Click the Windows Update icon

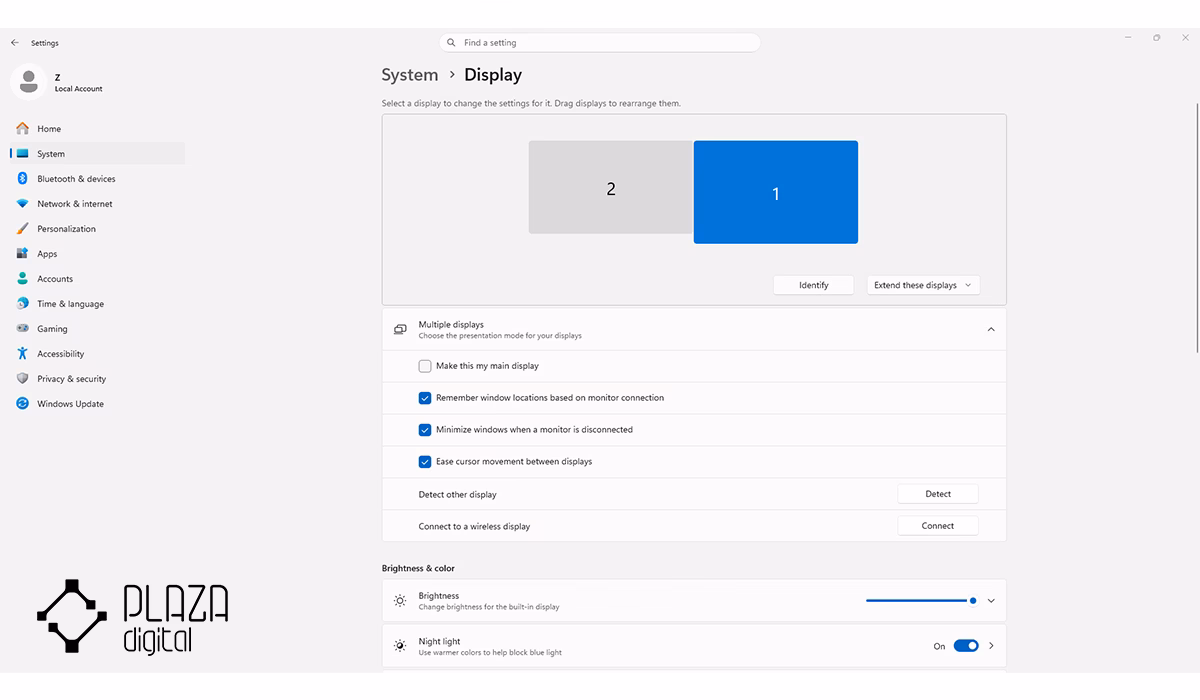[22, 404]
